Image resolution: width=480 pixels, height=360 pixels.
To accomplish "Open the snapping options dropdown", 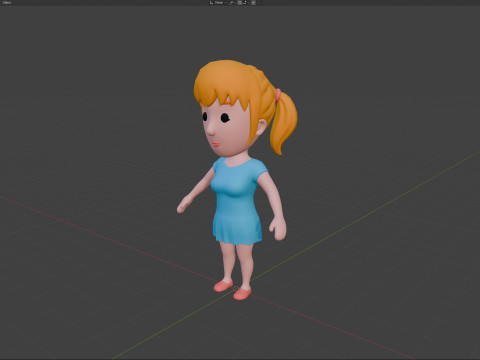I will 246,2.
